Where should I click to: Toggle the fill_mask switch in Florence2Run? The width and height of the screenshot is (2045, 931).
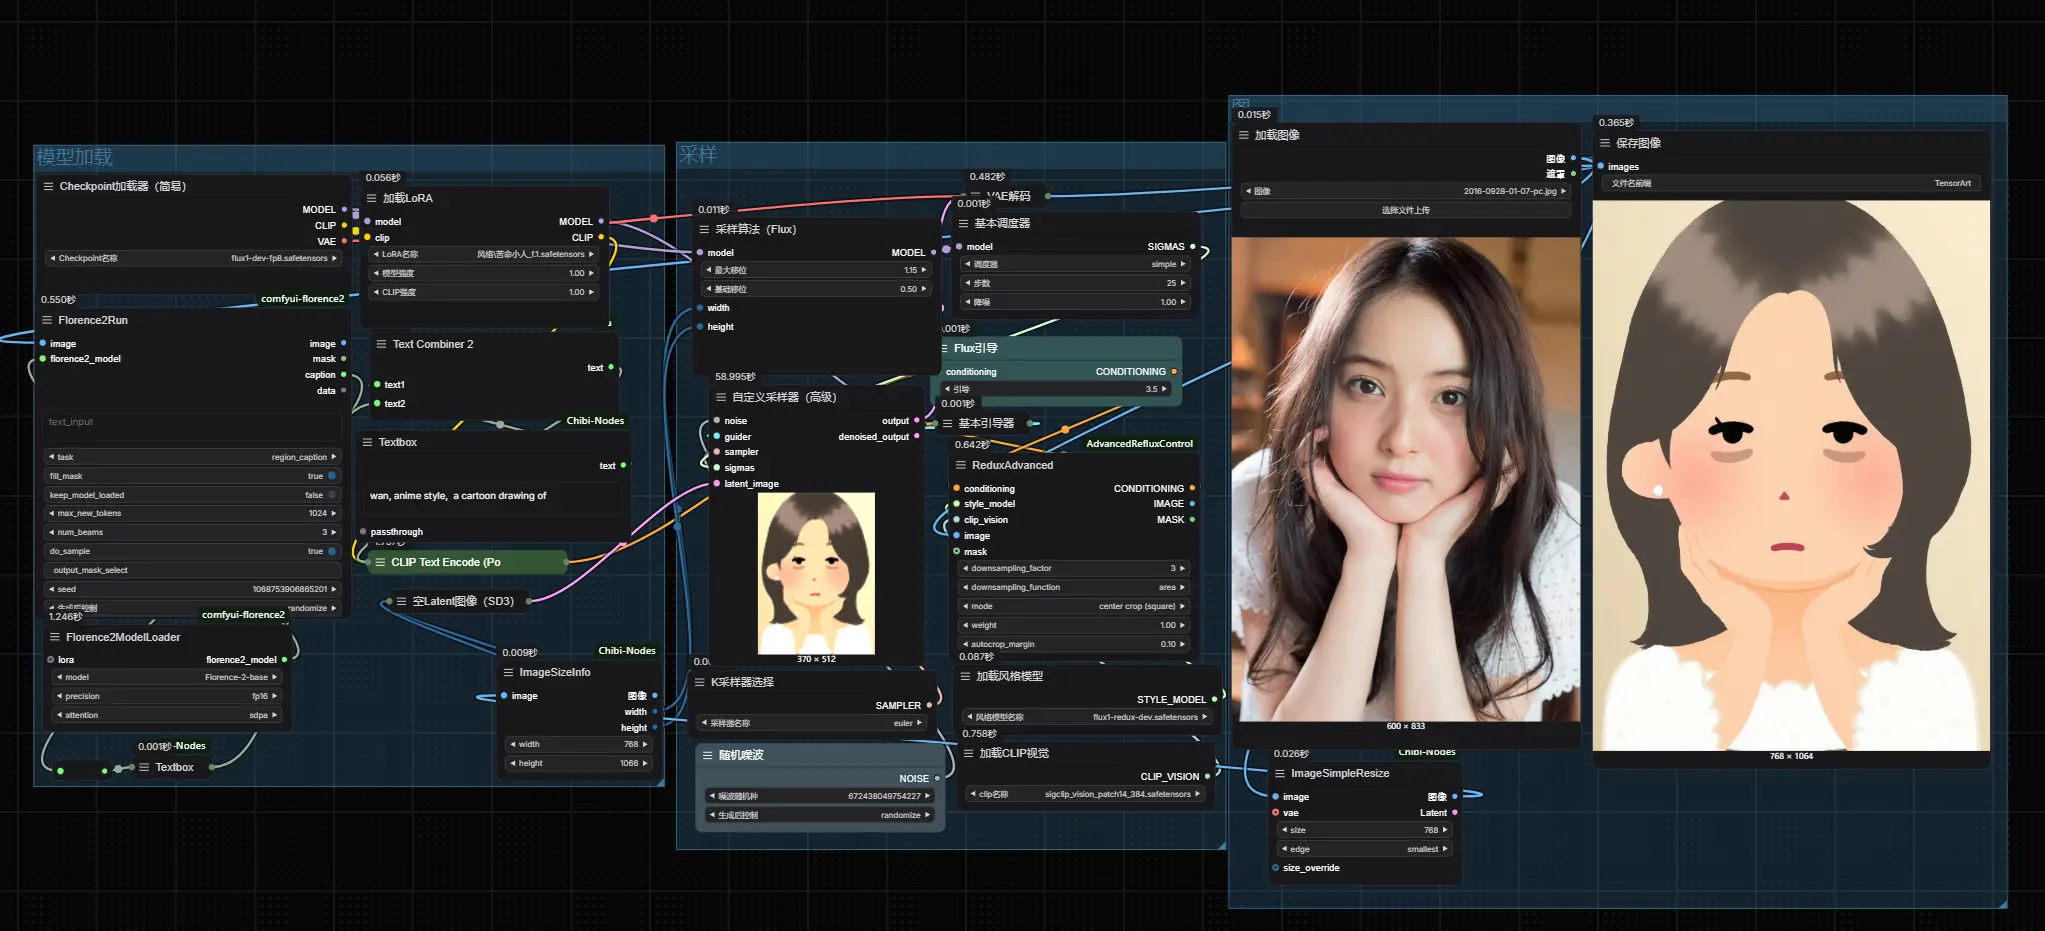click(332, 476)
